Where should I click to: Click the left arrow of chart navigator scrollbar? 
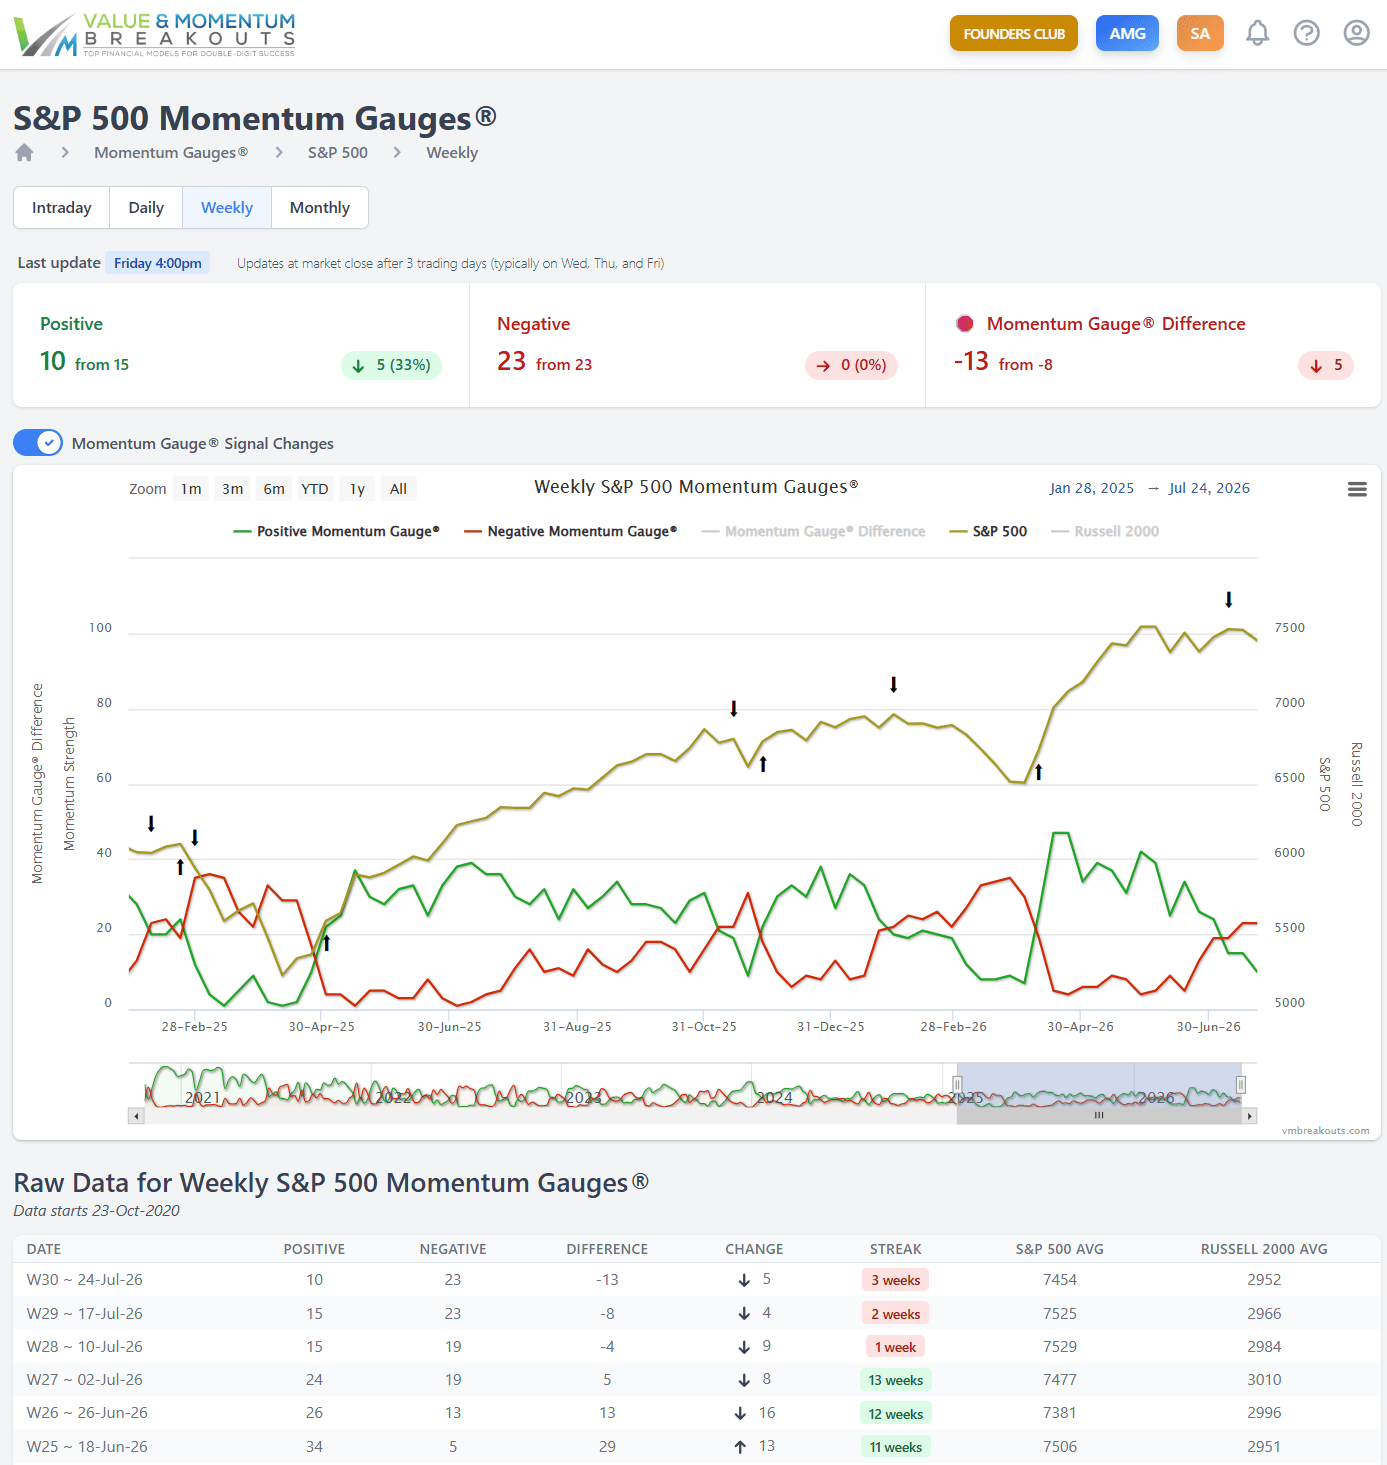click(137, 1116)
